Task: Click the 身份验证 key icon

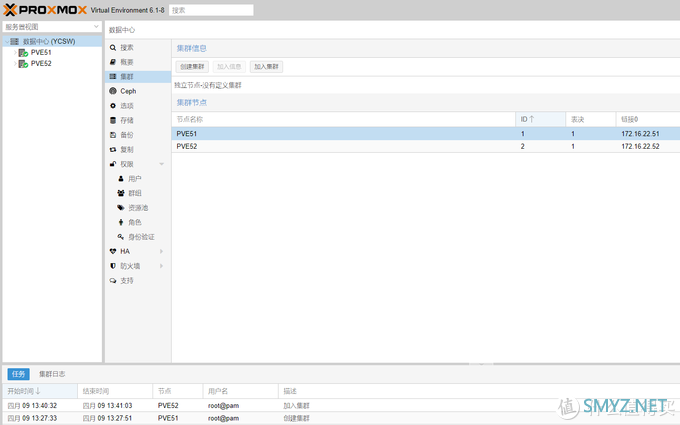Action: click(x=121, y=237)
